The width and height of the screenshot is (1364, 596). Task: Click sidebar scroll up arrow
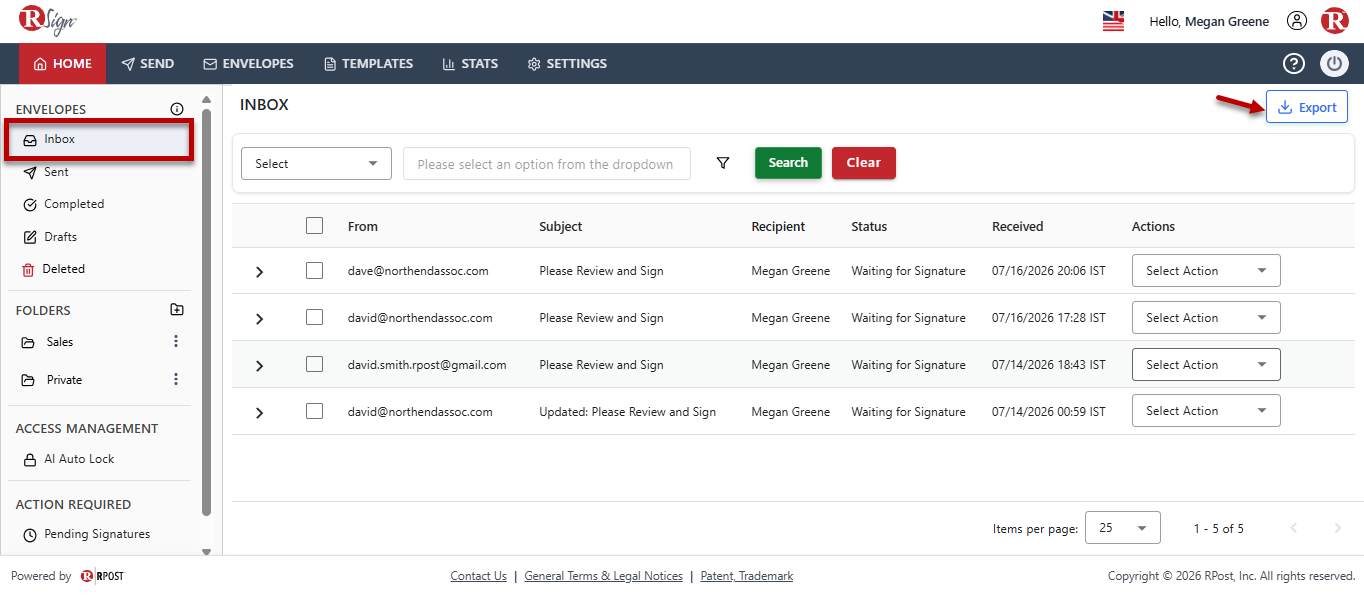(206, 99)
